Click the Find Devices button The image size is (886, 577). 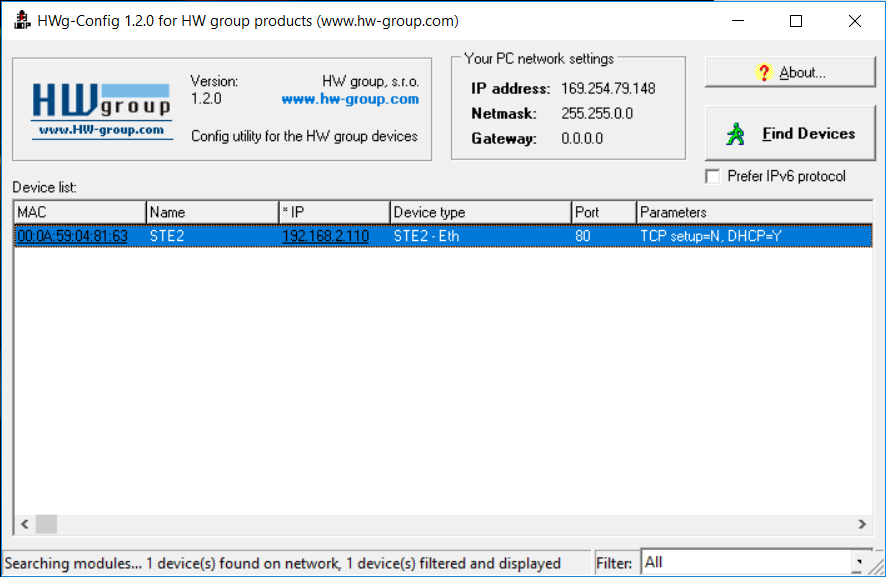pyautogui.click(x=790, y=133)
